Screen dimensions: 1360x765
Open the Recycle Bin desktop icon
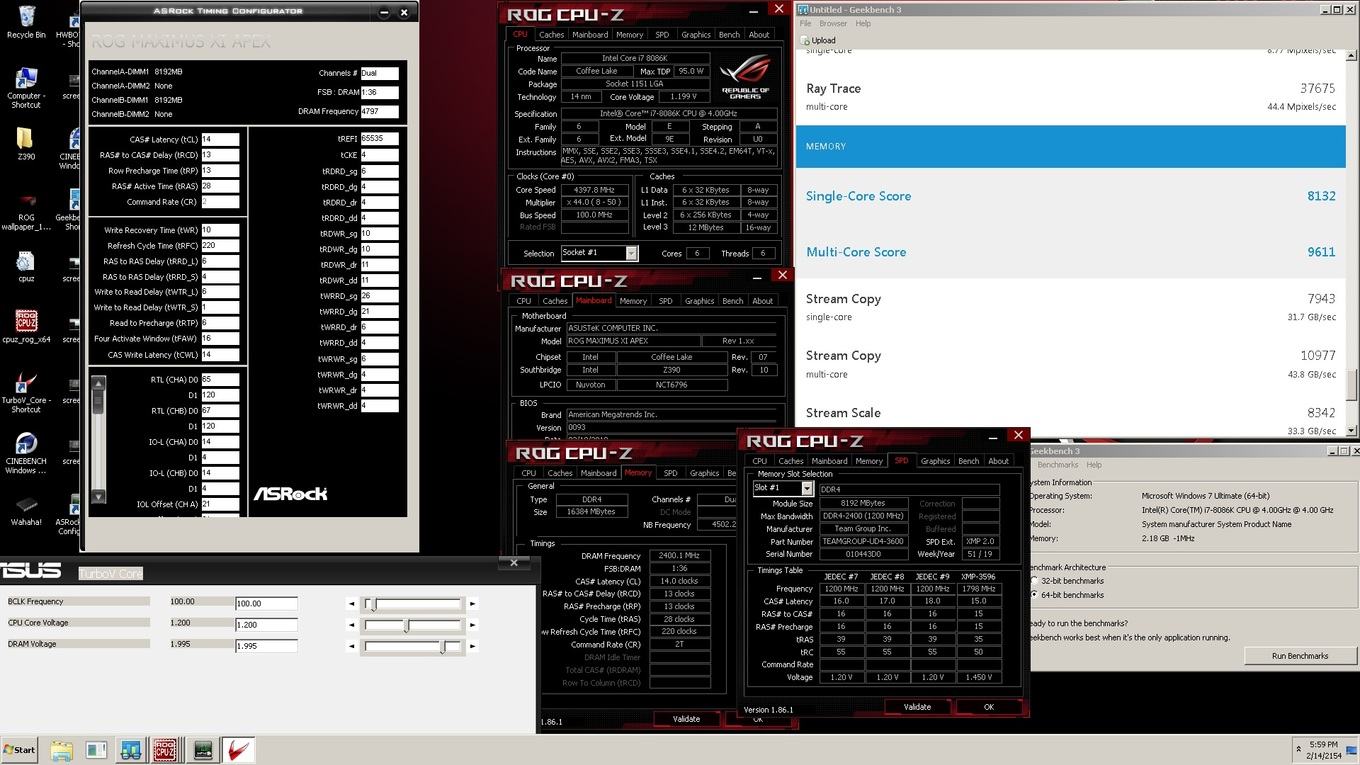click(x=27, y=21)
